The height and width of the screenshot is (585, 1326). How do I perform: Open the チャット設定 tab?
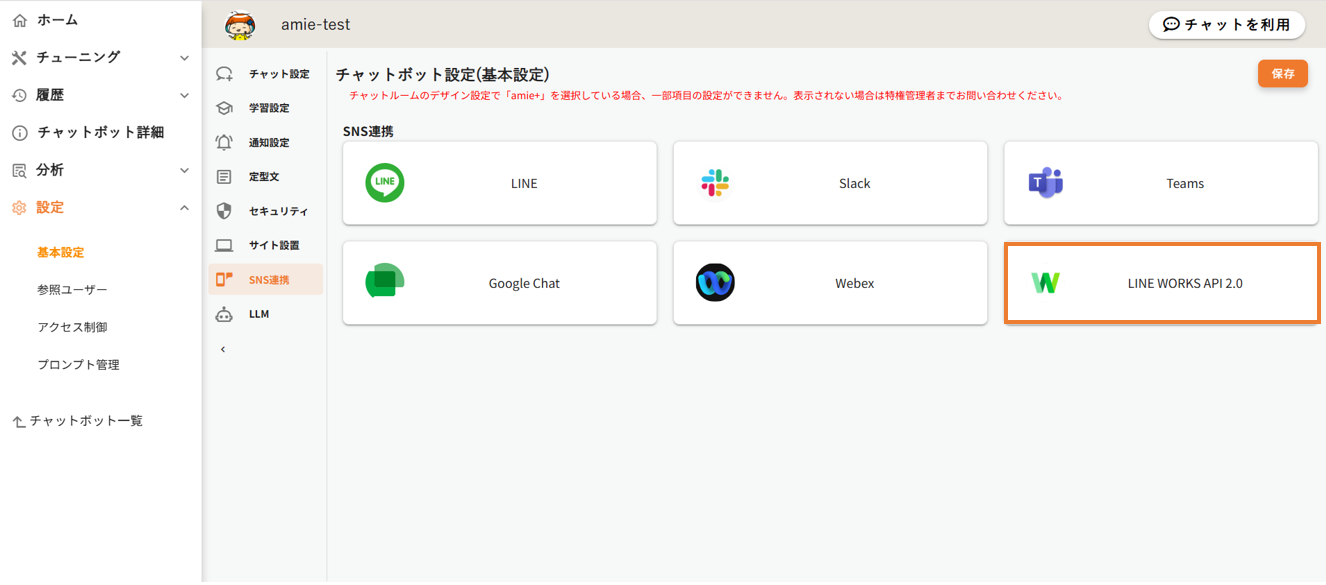click(278, 74)
